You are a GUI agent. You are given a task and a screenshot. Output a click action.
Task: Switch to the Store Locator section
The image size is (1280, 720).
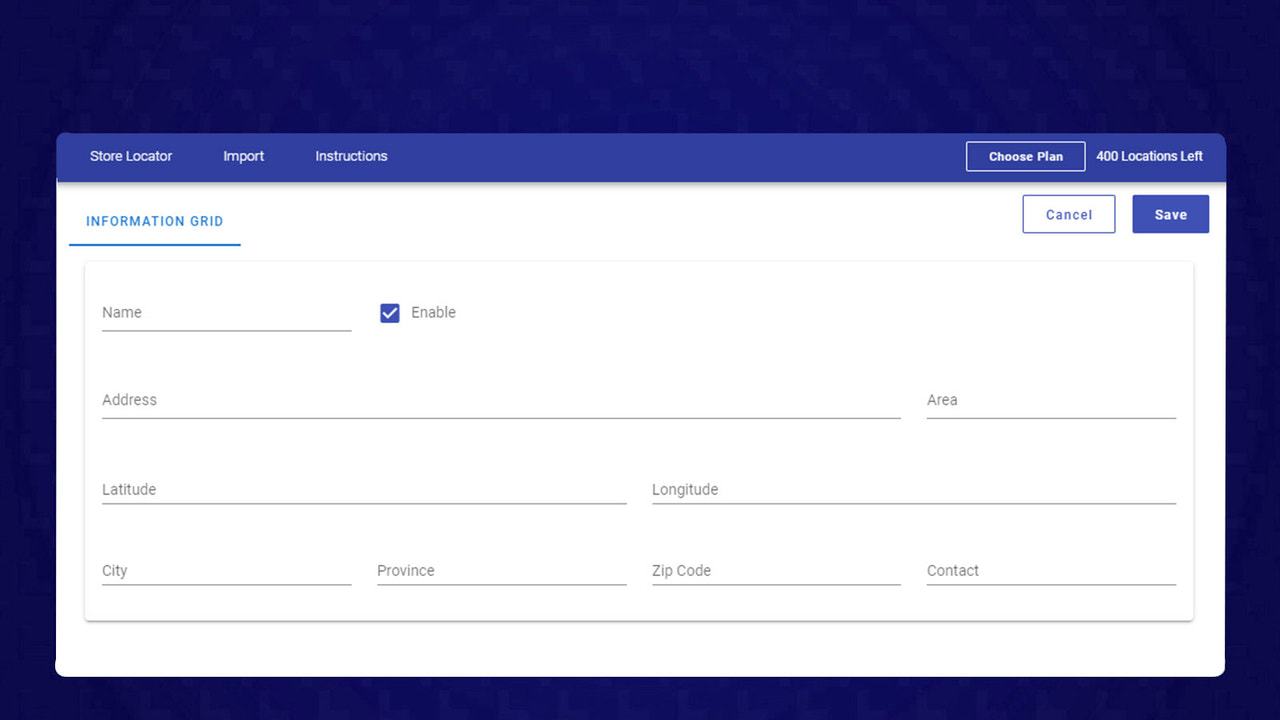pos(131,156)
